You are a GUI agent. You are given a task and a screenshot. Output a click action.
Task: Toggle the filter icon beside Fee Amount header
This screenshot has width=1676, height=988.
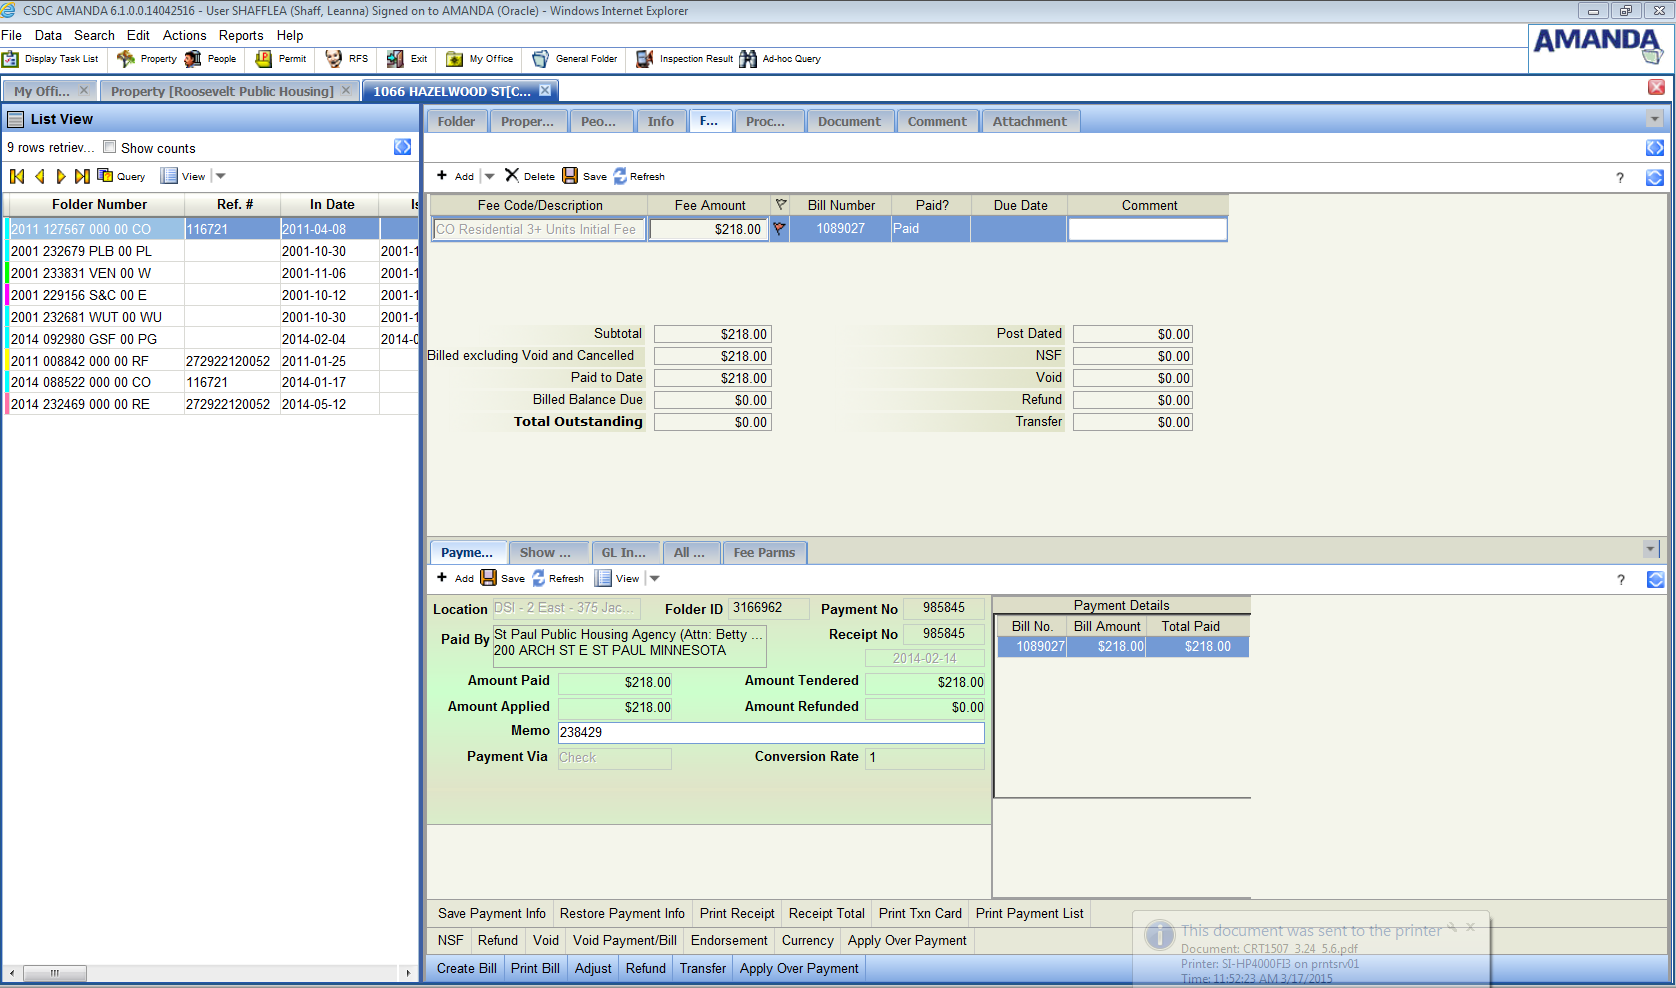coord(781,205)
